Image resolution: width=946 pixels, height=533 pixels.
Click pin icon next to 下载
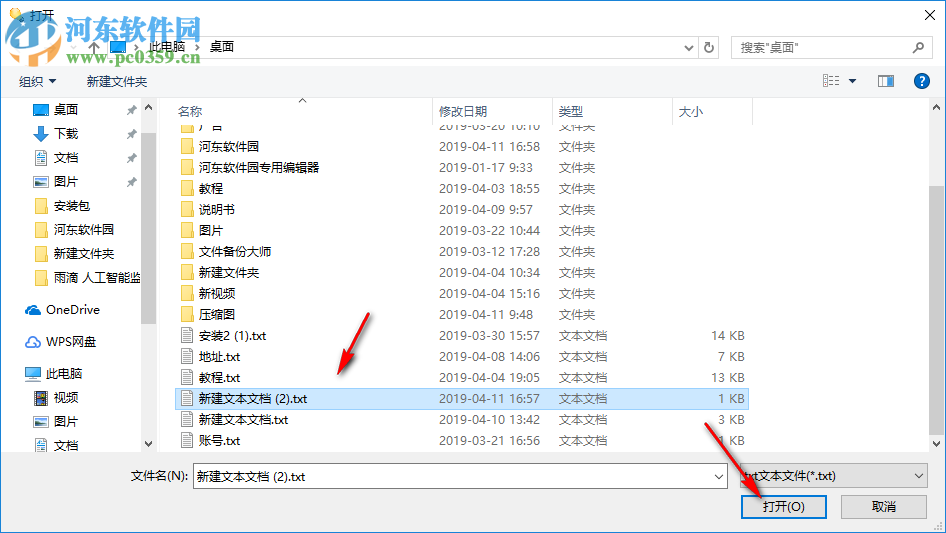click(131, 134)
